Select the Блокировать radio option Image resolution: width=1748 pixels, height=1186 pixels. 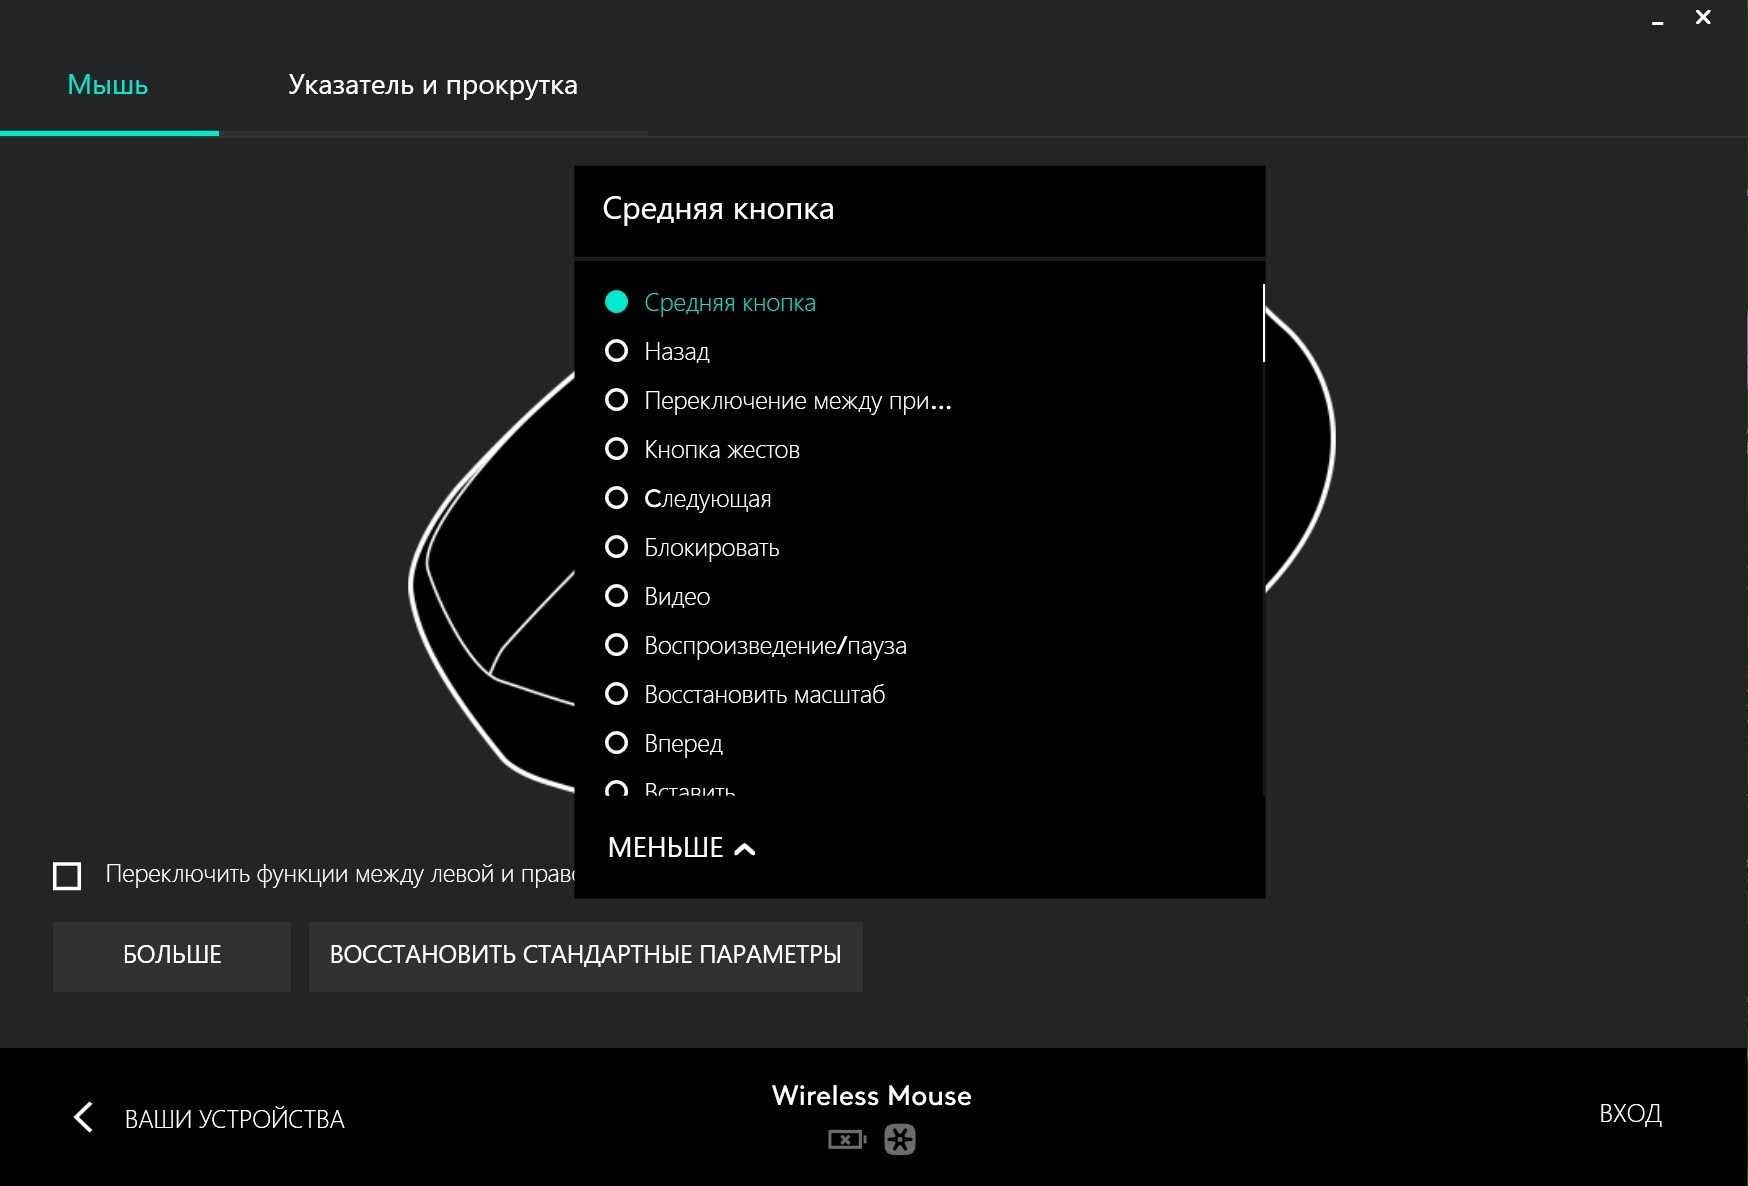[617, 547]
